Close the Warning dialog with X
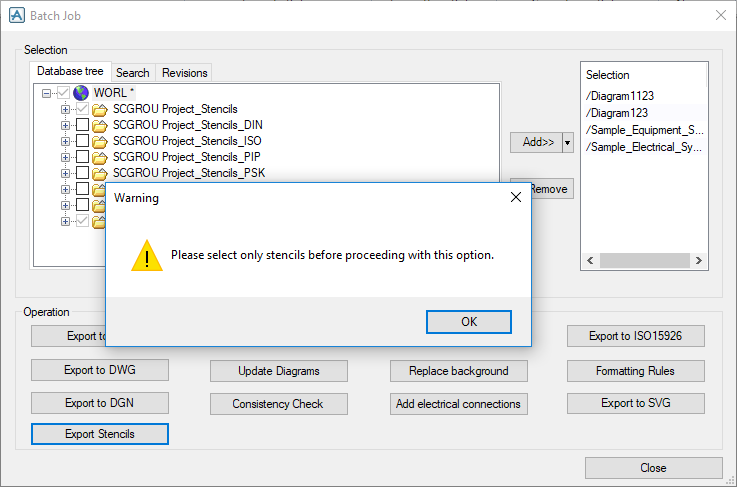 (516, 197)
